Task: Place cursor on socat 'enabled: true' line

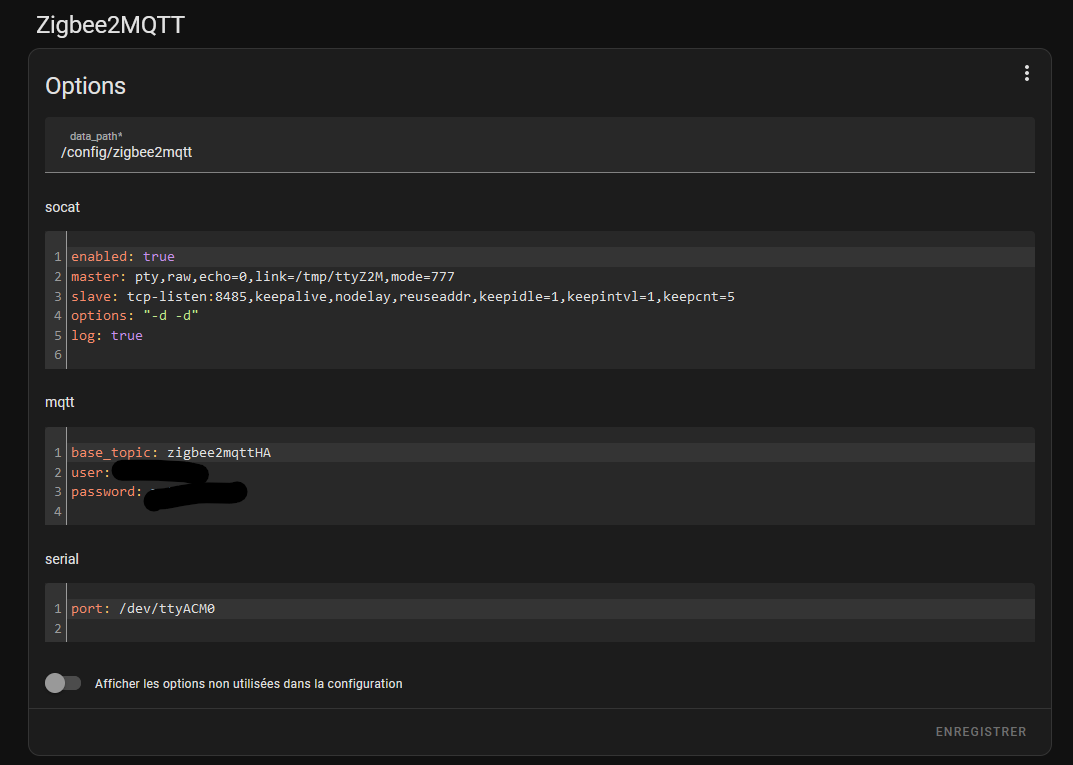Action: pos(123,257)
